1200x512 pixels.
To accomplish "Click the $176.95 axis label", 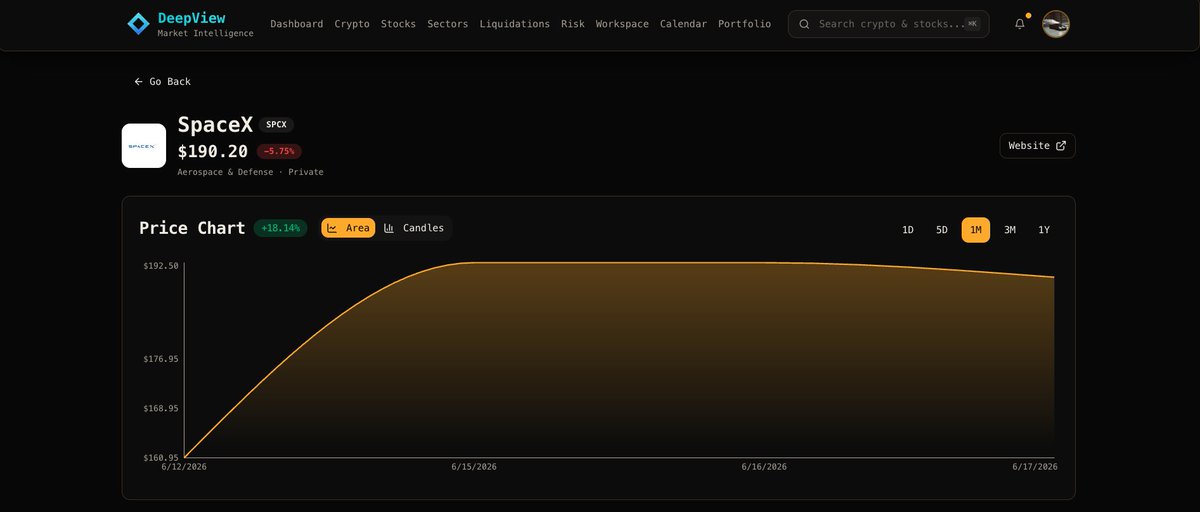I will (x=161, y=359).
